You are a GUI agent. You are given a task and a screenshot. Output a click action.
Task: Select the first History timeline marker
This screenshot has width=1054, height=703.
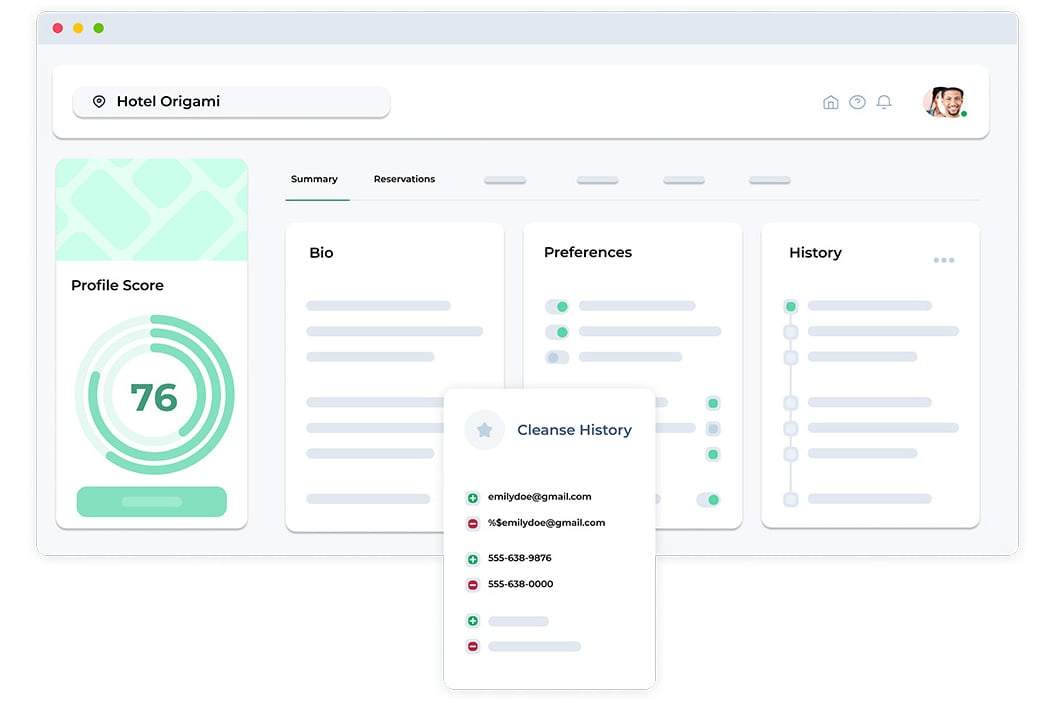791,306
